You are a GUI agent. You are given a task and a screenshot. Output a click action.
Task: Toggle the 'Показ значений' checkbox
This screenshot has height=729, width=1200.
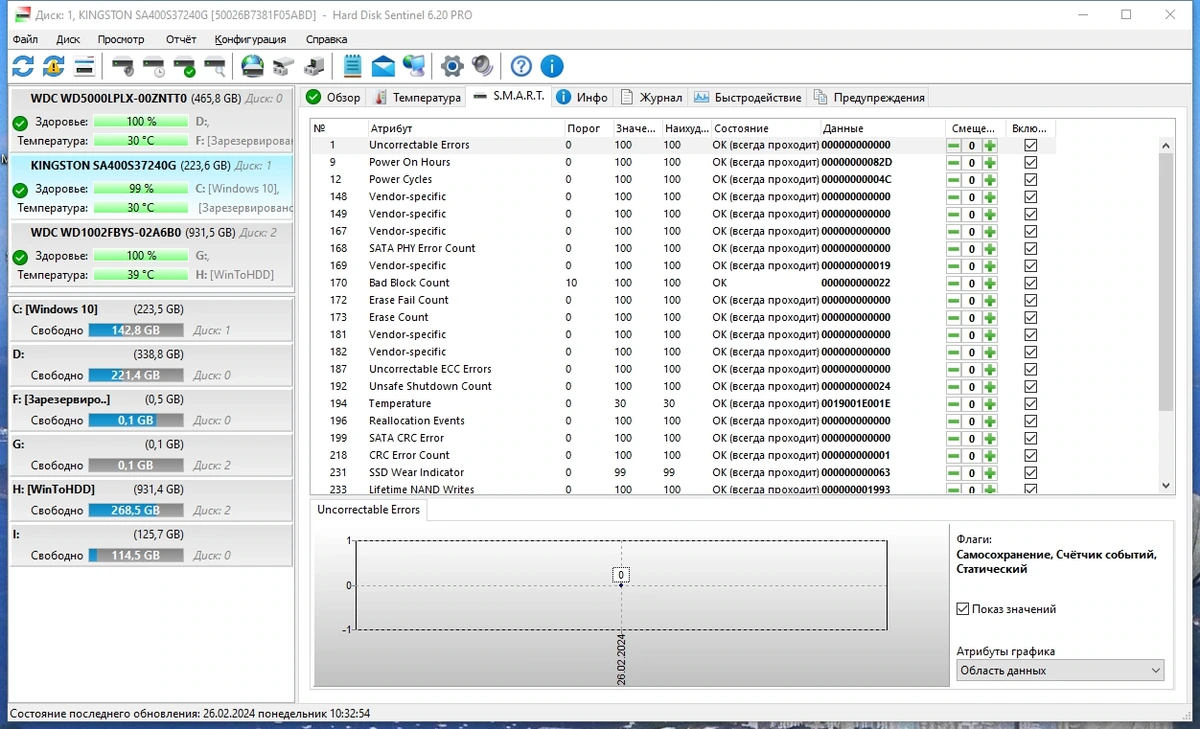(x=963, y=609)
